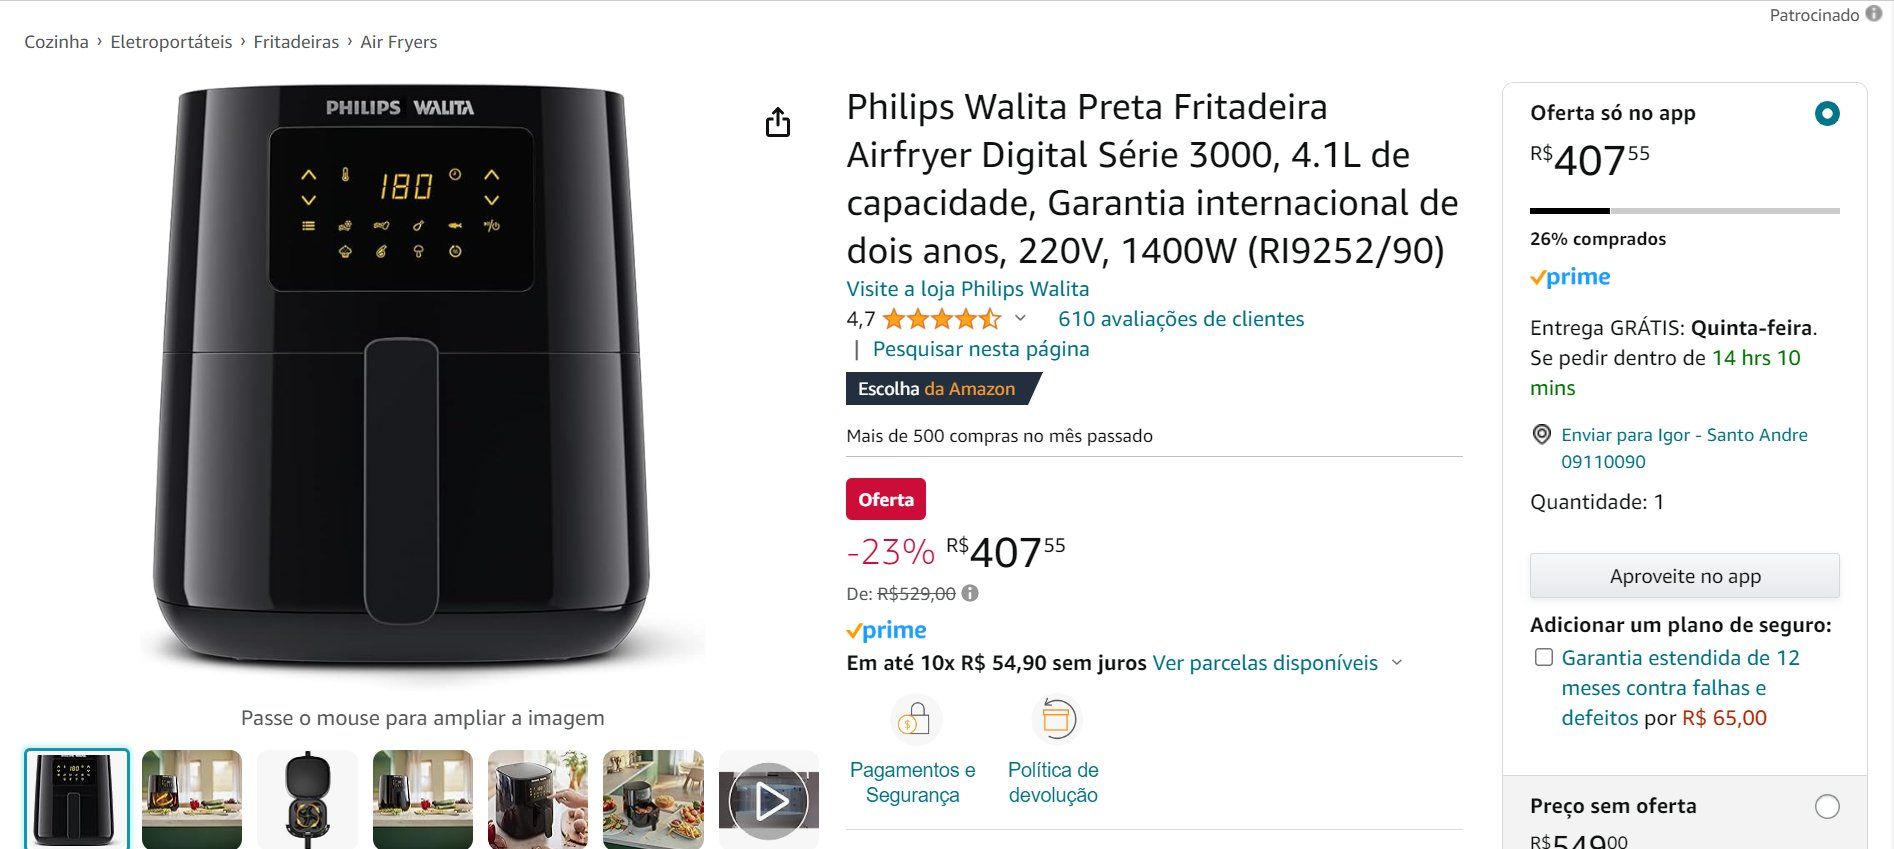
Task: Click the Política de devolução box icon
Action: (1056, 719)
